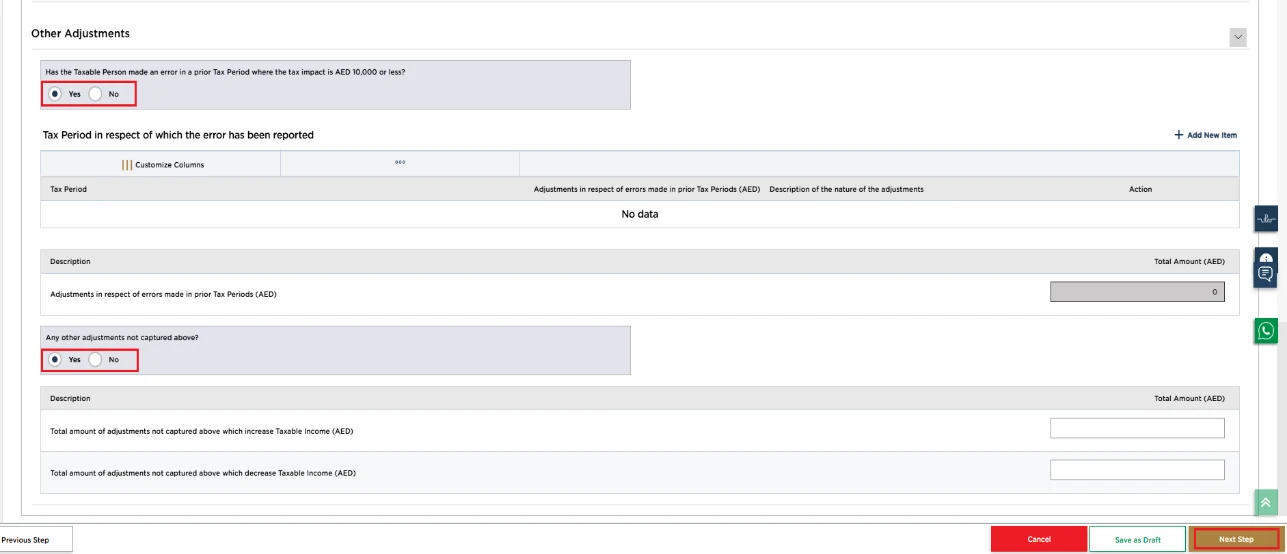Open Customize Columns option

(x=163, y=165)
